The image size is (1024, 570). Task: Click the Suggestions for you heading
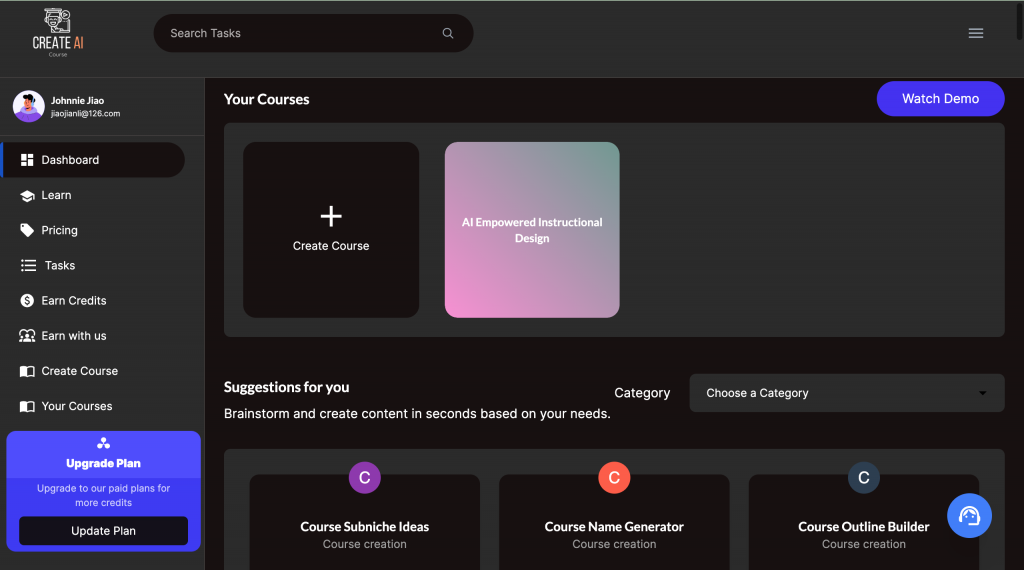click(x=287, y=387)
